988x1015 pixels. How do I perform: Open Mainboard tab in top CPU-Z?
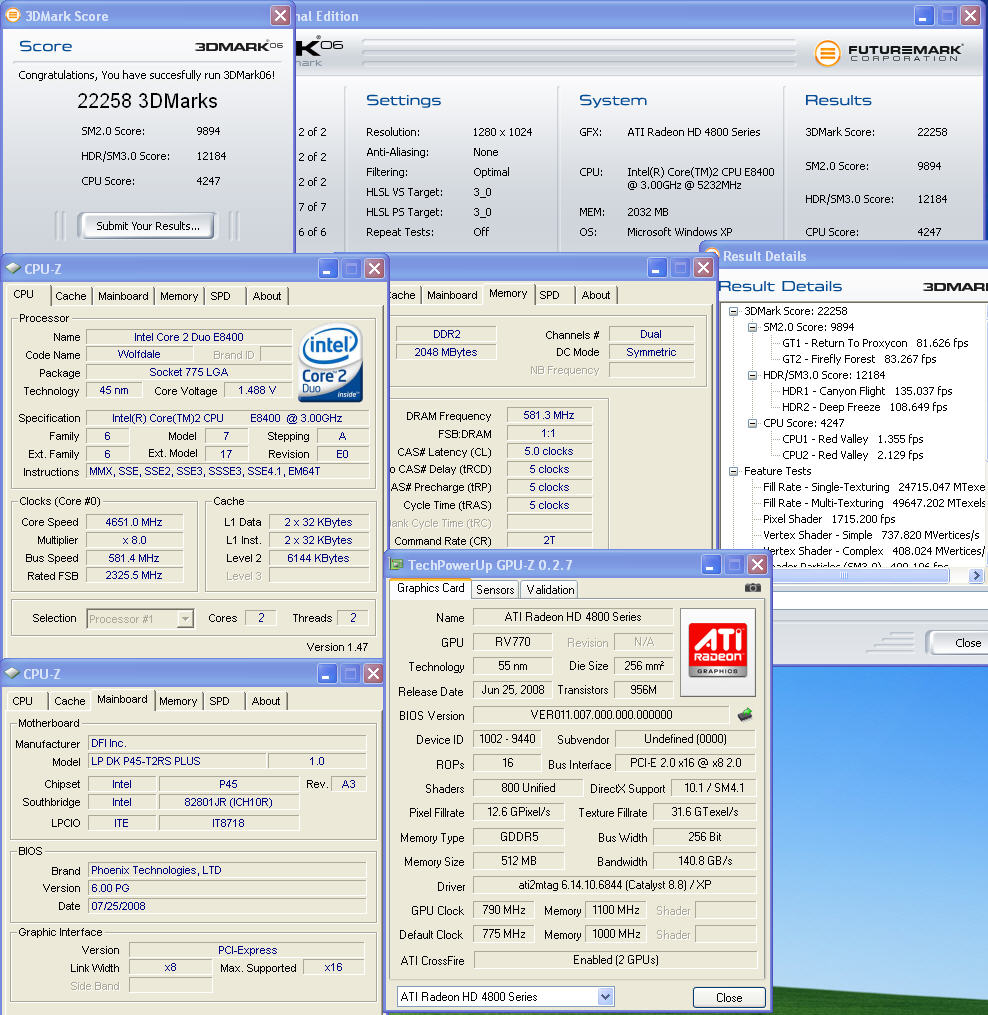pos(123,296)
